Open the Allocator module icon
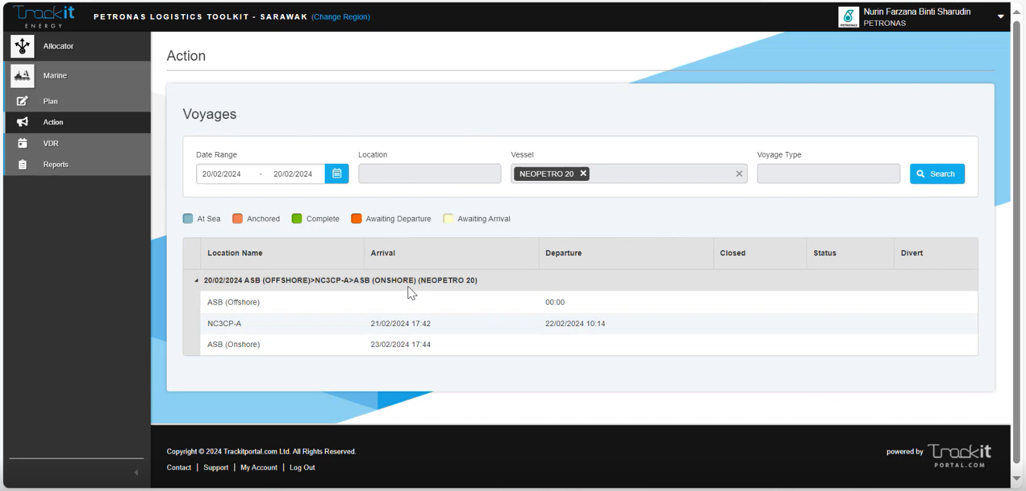This screenshot has height=491, width=1026. (22, 46)
